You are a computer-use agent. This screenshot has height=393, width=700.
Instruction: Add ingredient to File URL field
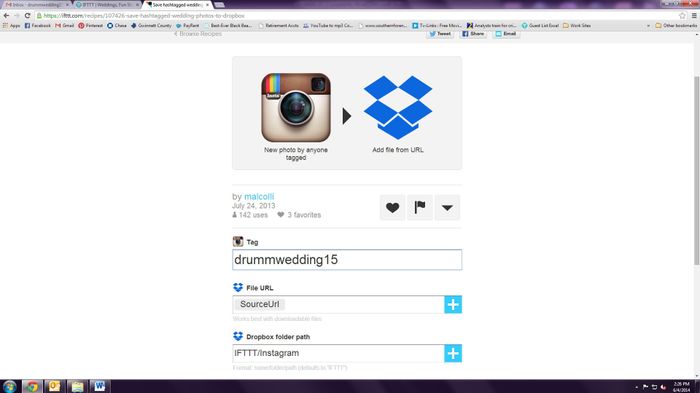pyautogui.click(x=453, y=305)
